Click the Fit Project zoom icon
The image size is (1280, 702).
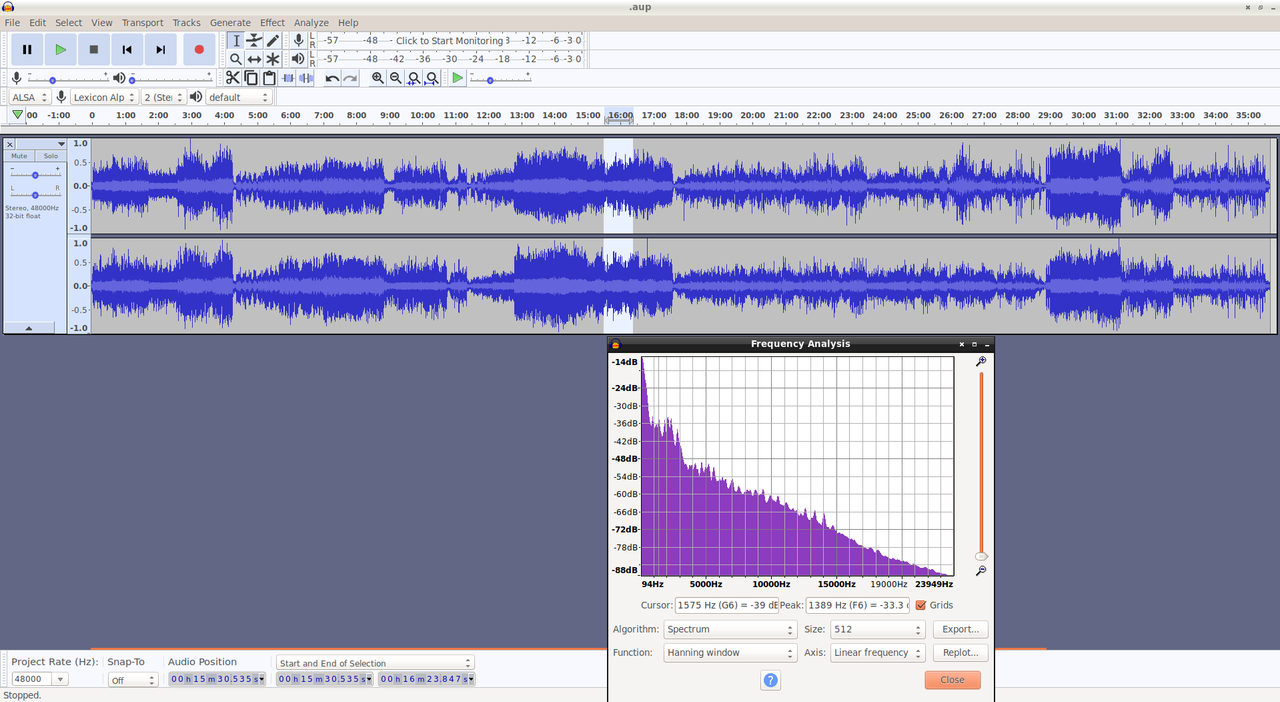point(431,78)
